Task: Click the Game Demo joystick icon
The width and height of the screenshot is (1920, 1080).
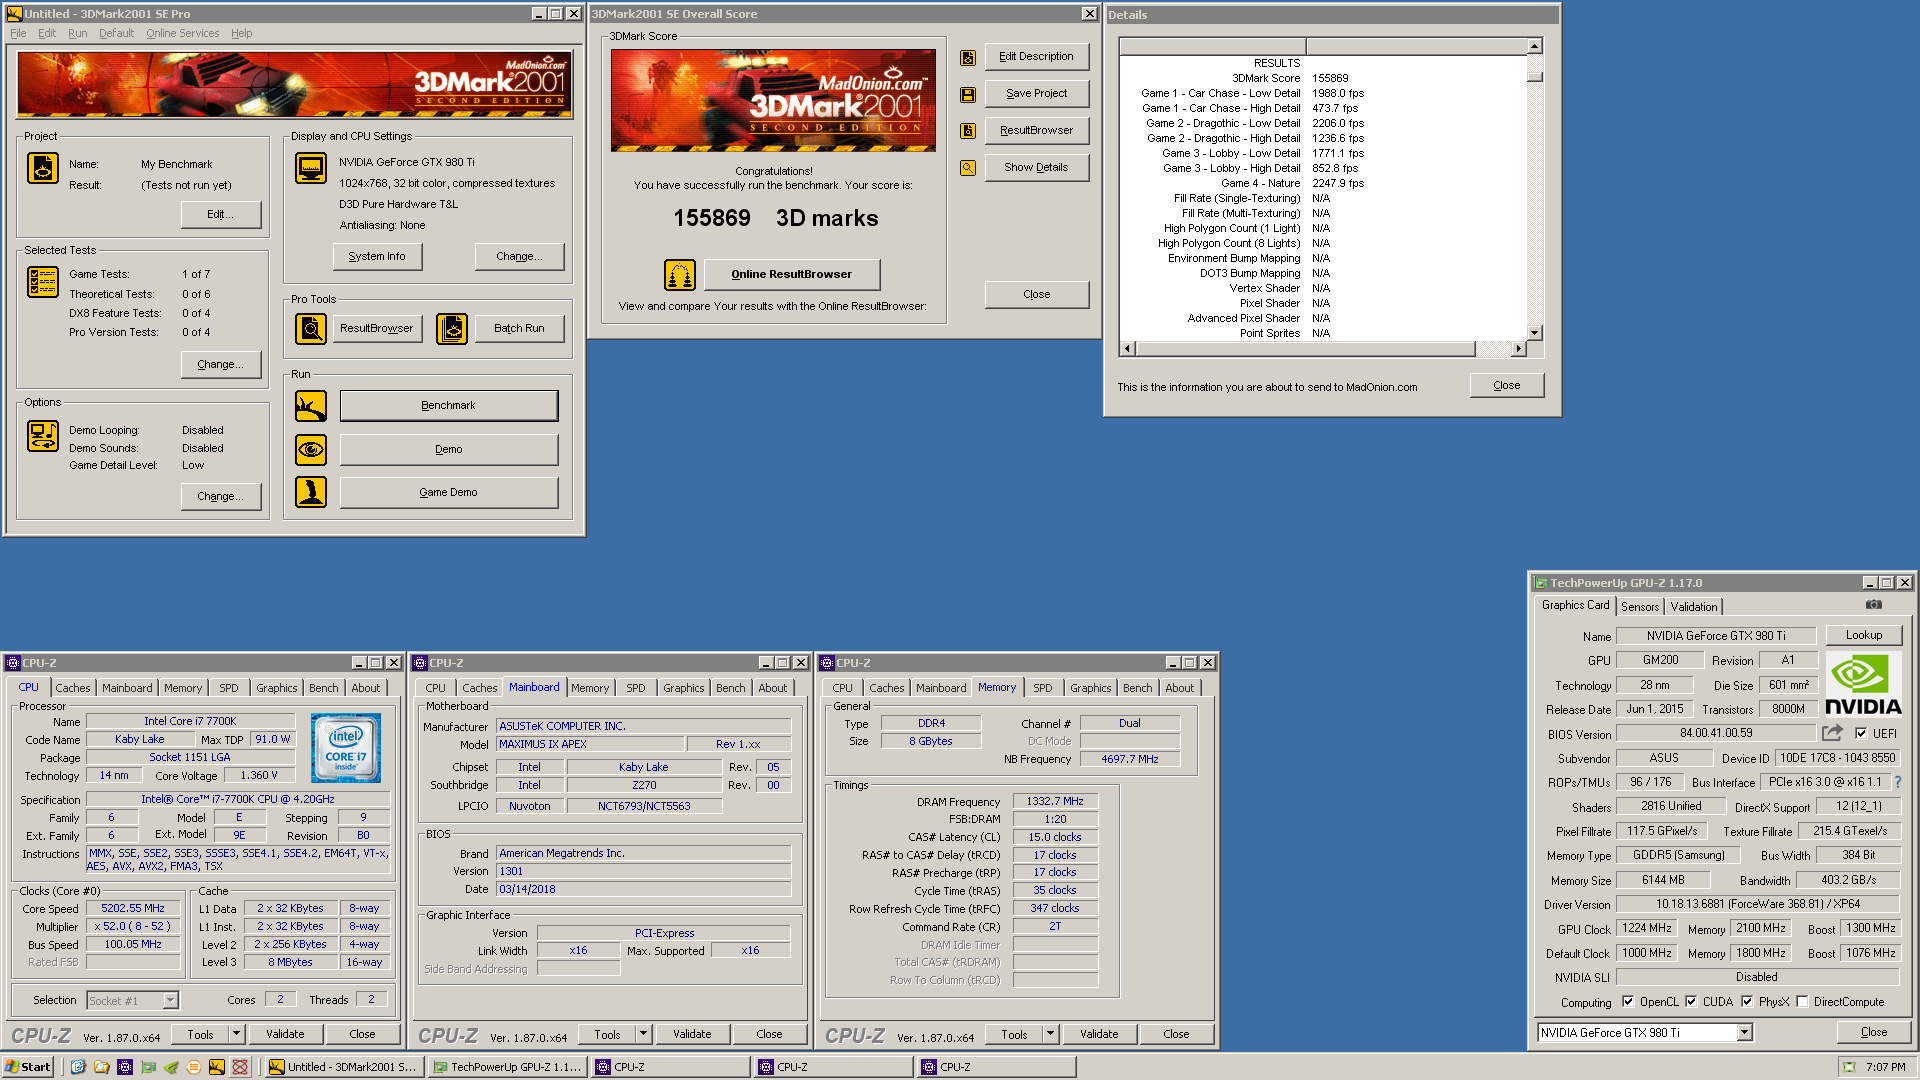Action: (311, 492)
